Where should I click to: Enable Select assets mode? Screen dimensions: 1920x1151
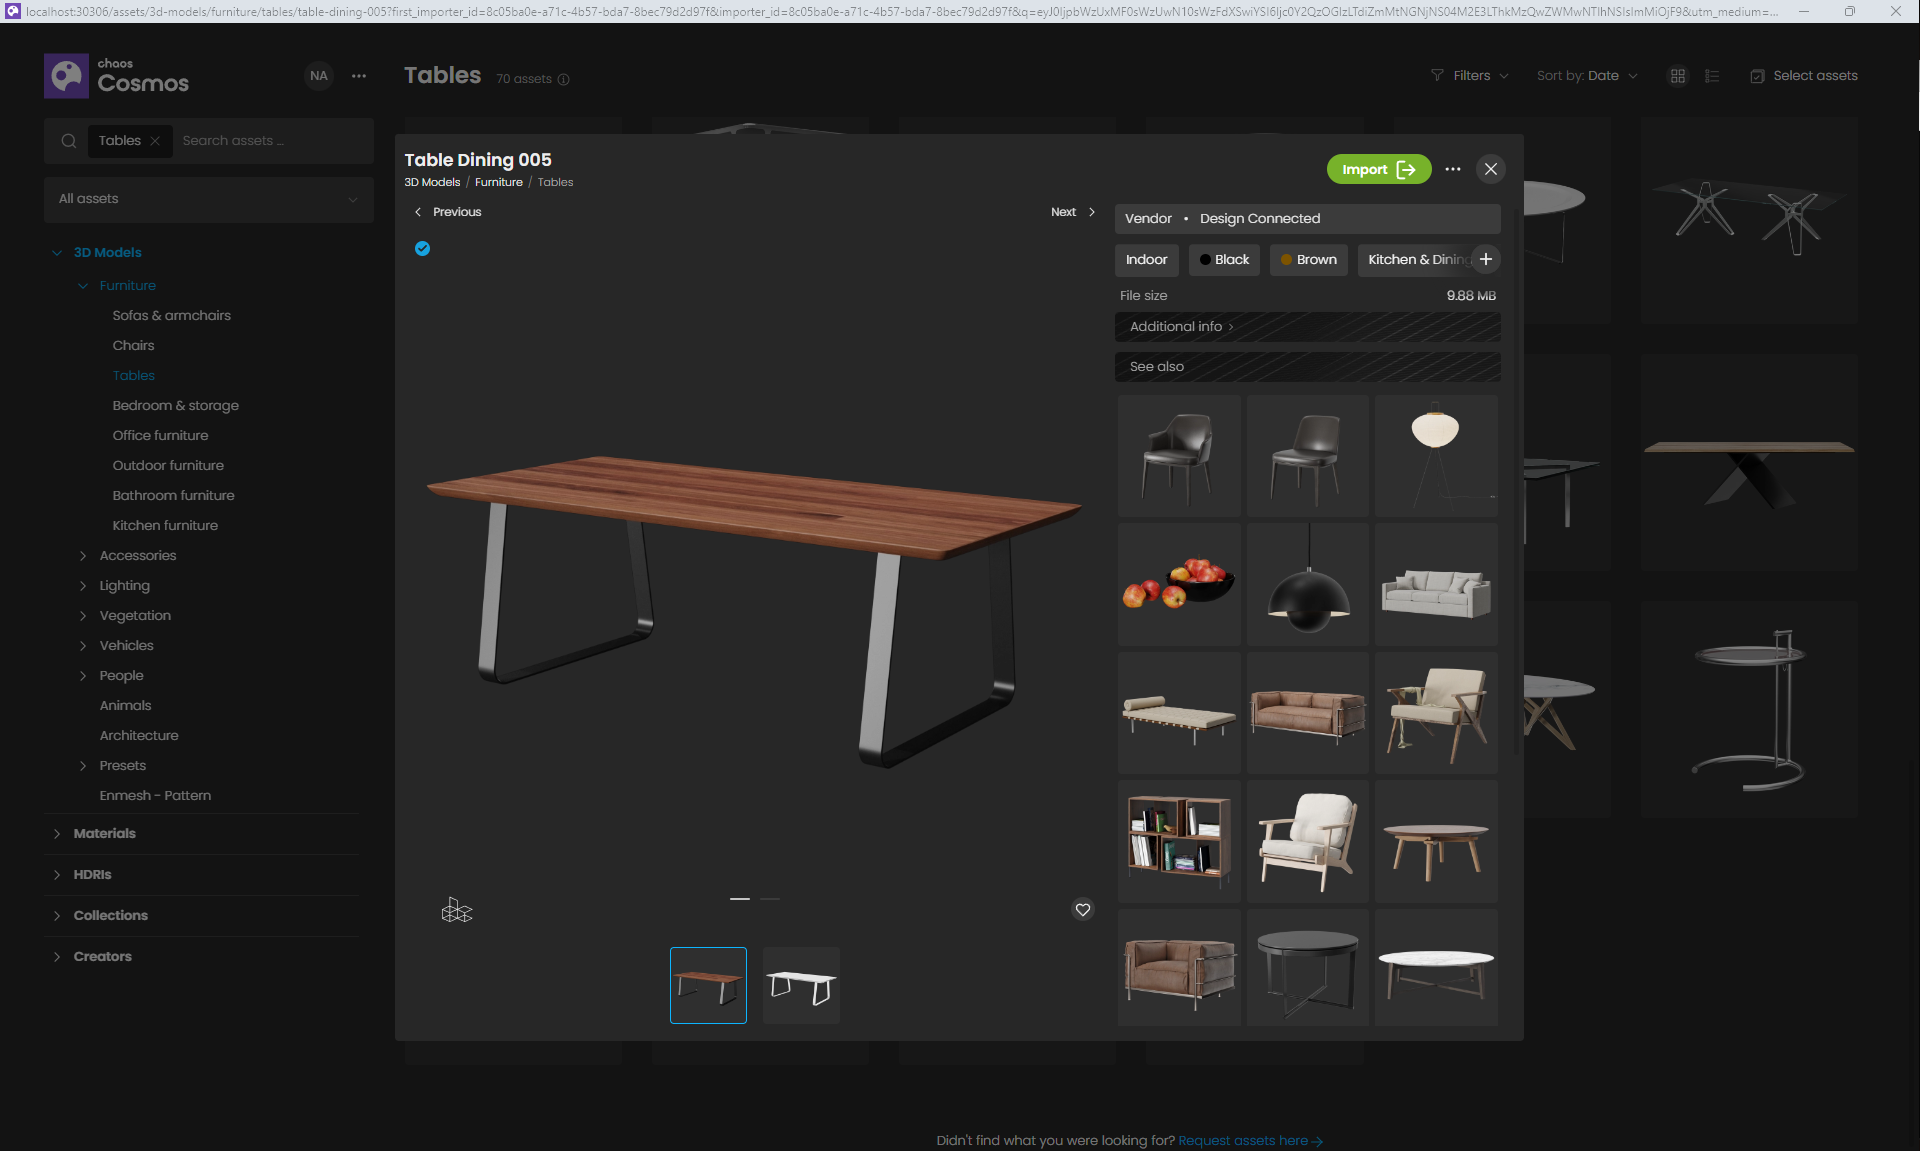tap(1804, 76)
